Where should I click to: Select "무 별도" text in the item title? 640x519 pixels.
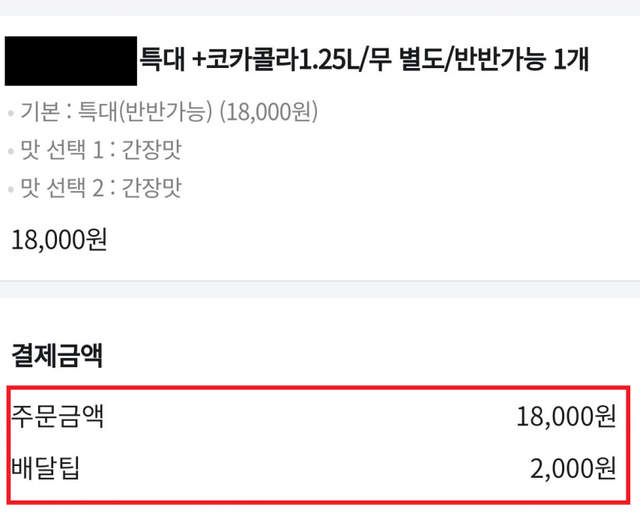(x=403, y=60)
